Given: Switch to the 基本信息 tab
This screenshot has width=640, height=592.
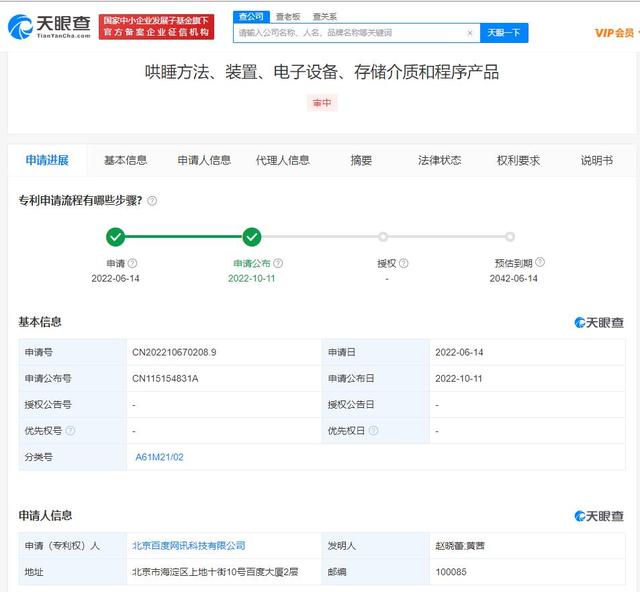Looking at the screenshot, I should coord(125,160).
